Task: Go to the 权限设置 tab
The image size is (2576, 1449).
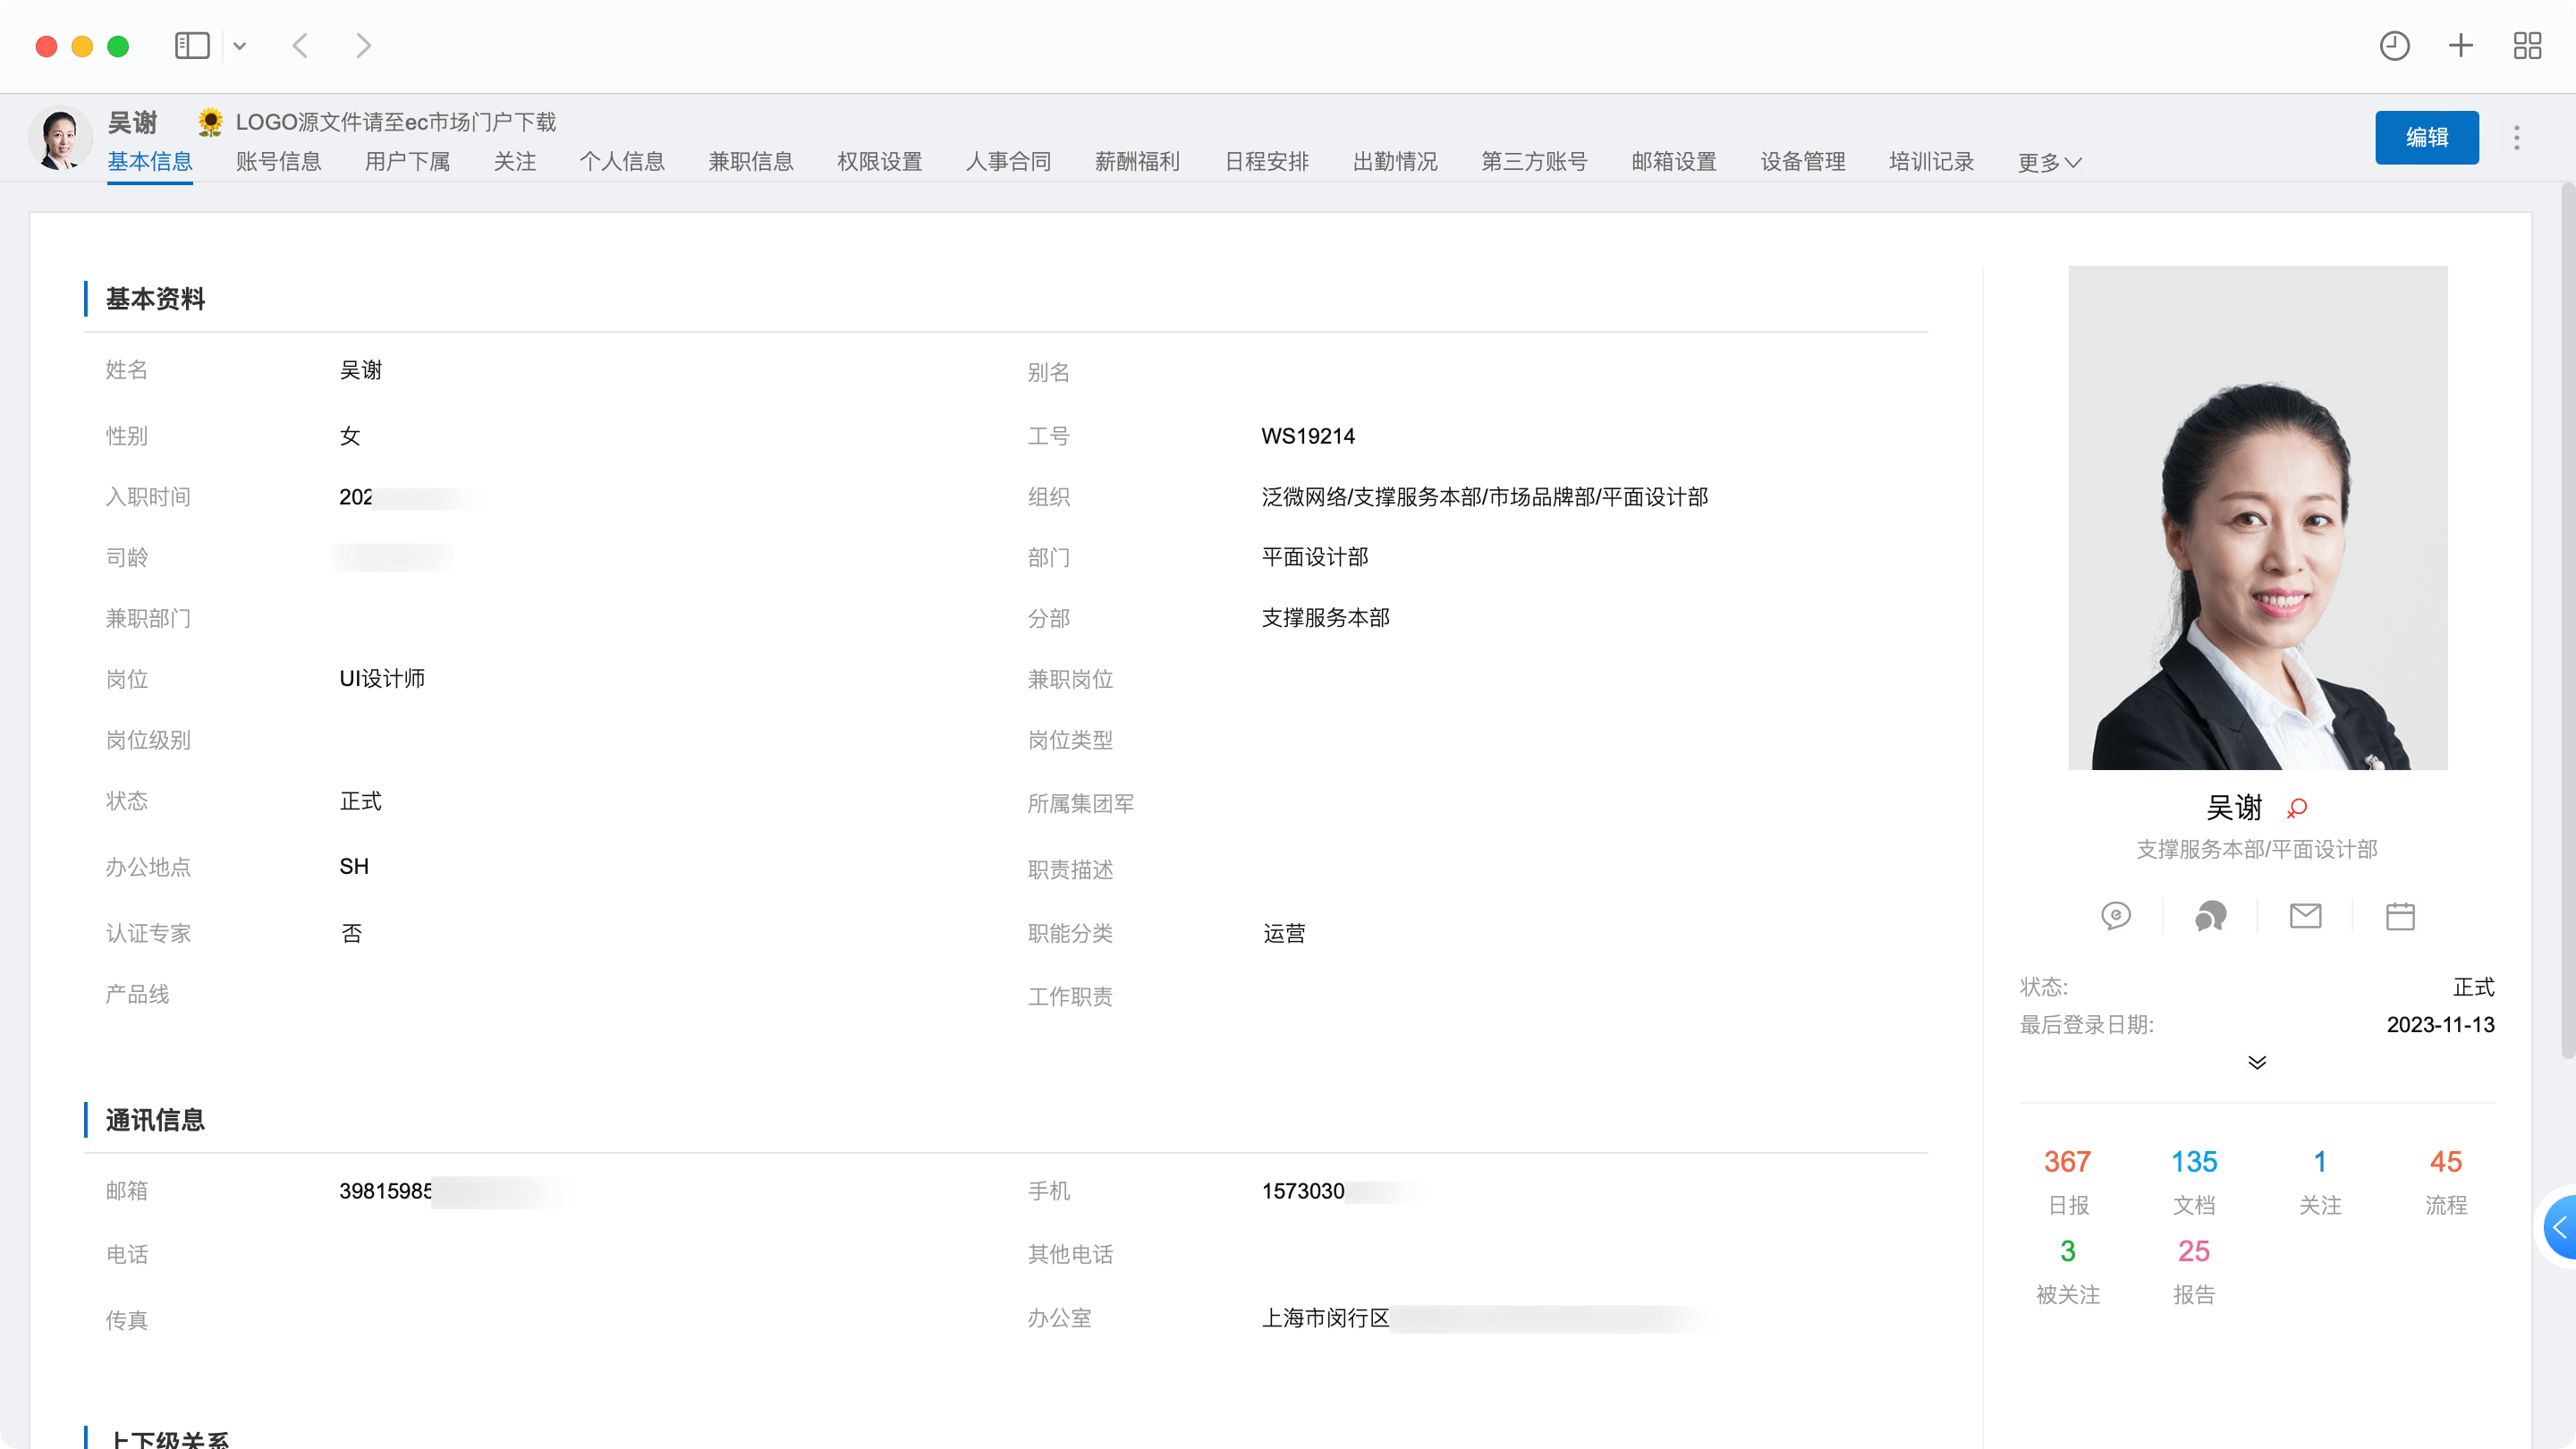Action: pyautogui.click(x=880, y=162)
